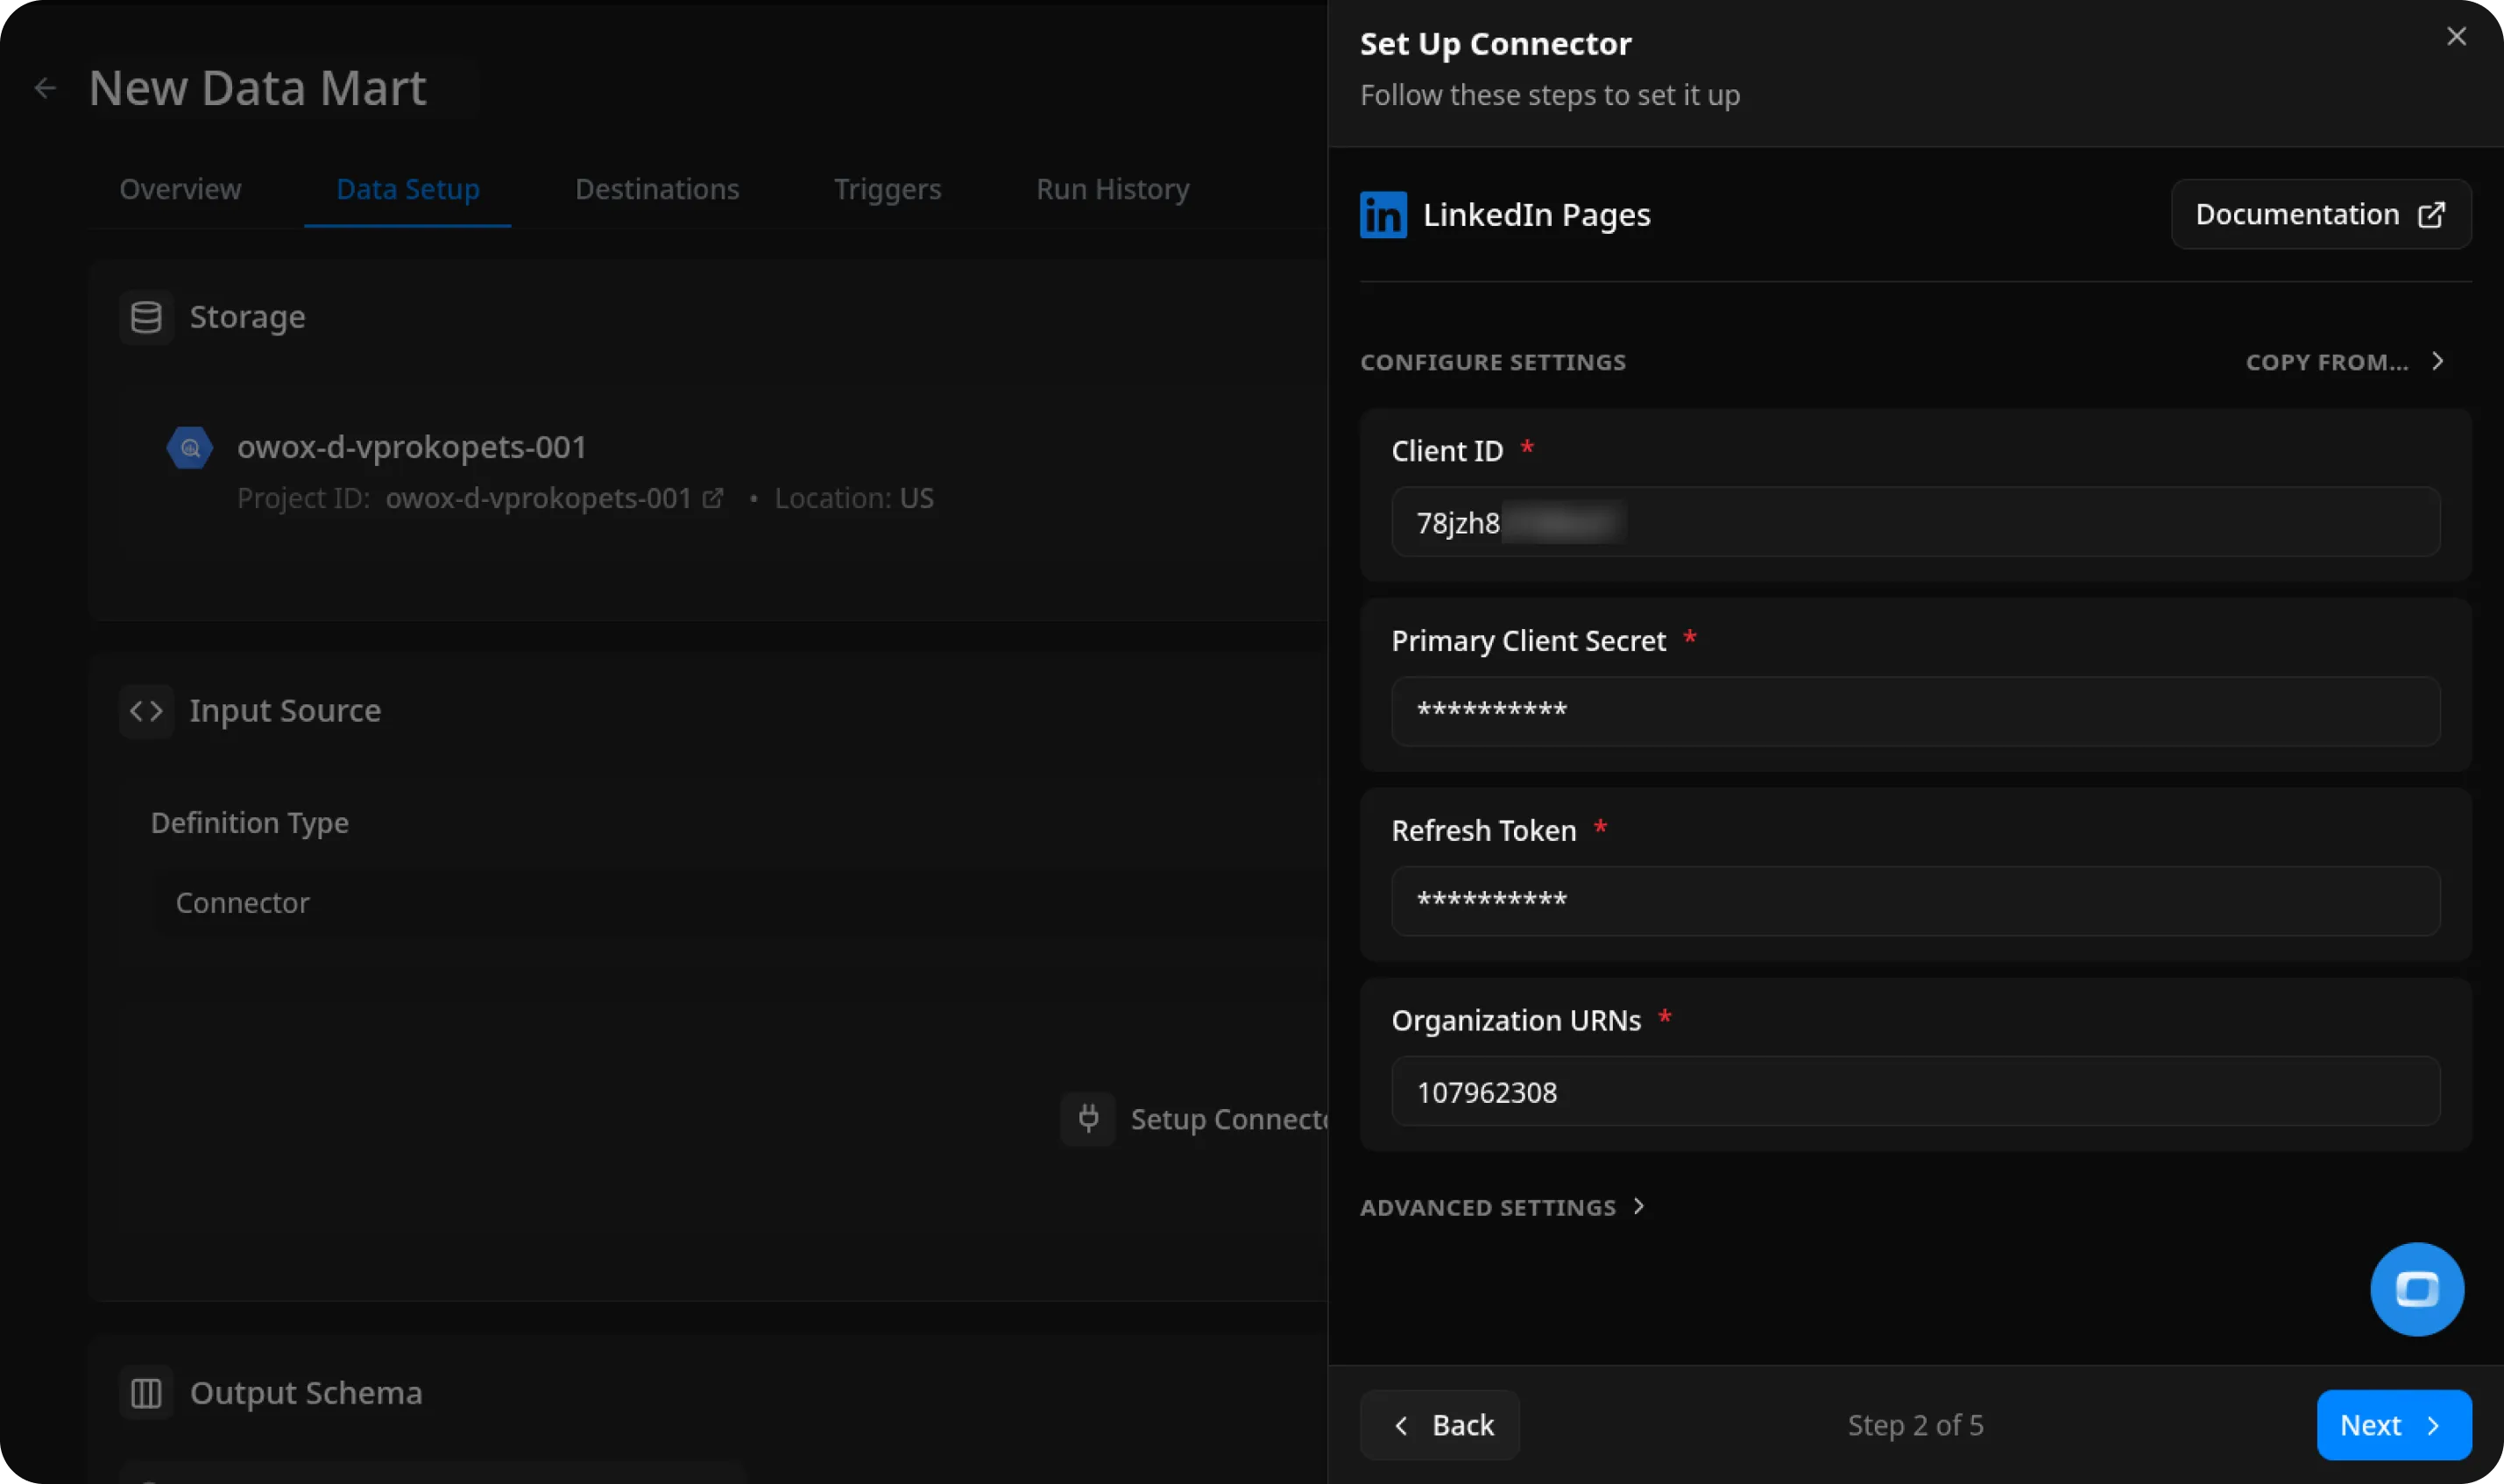Viewport: 2504px width, 1484px height.
Task: Go to the Run History tab
Action: 1112,189
